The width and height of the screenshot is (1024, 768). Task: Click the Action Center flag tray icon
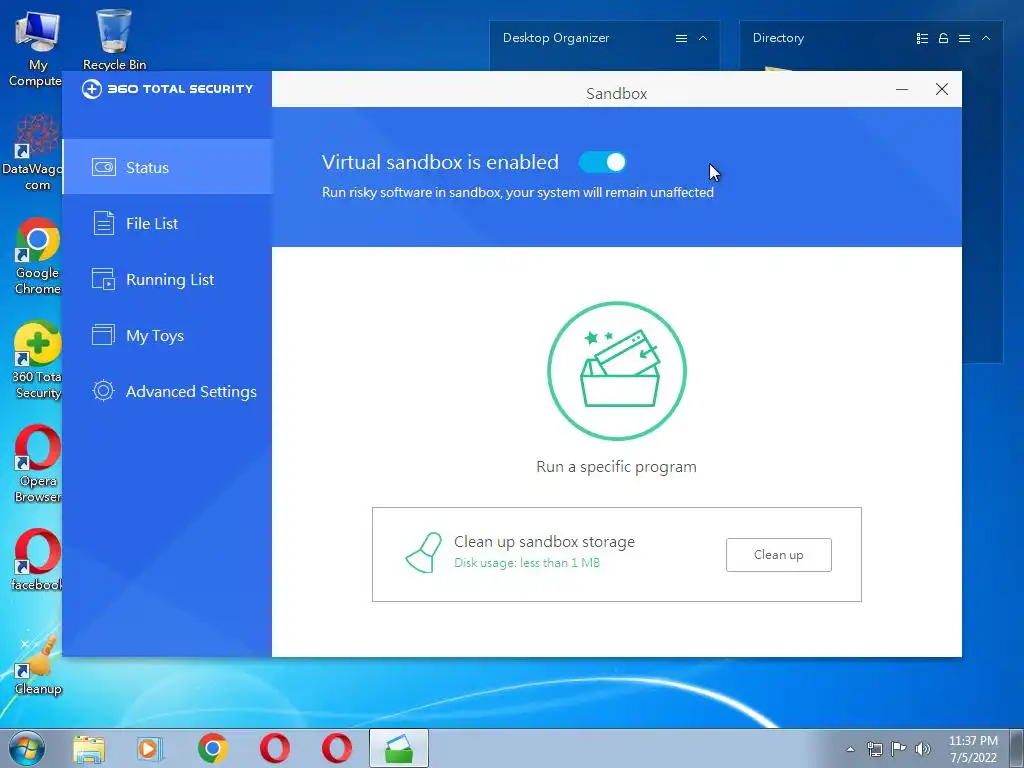[899, 749]
